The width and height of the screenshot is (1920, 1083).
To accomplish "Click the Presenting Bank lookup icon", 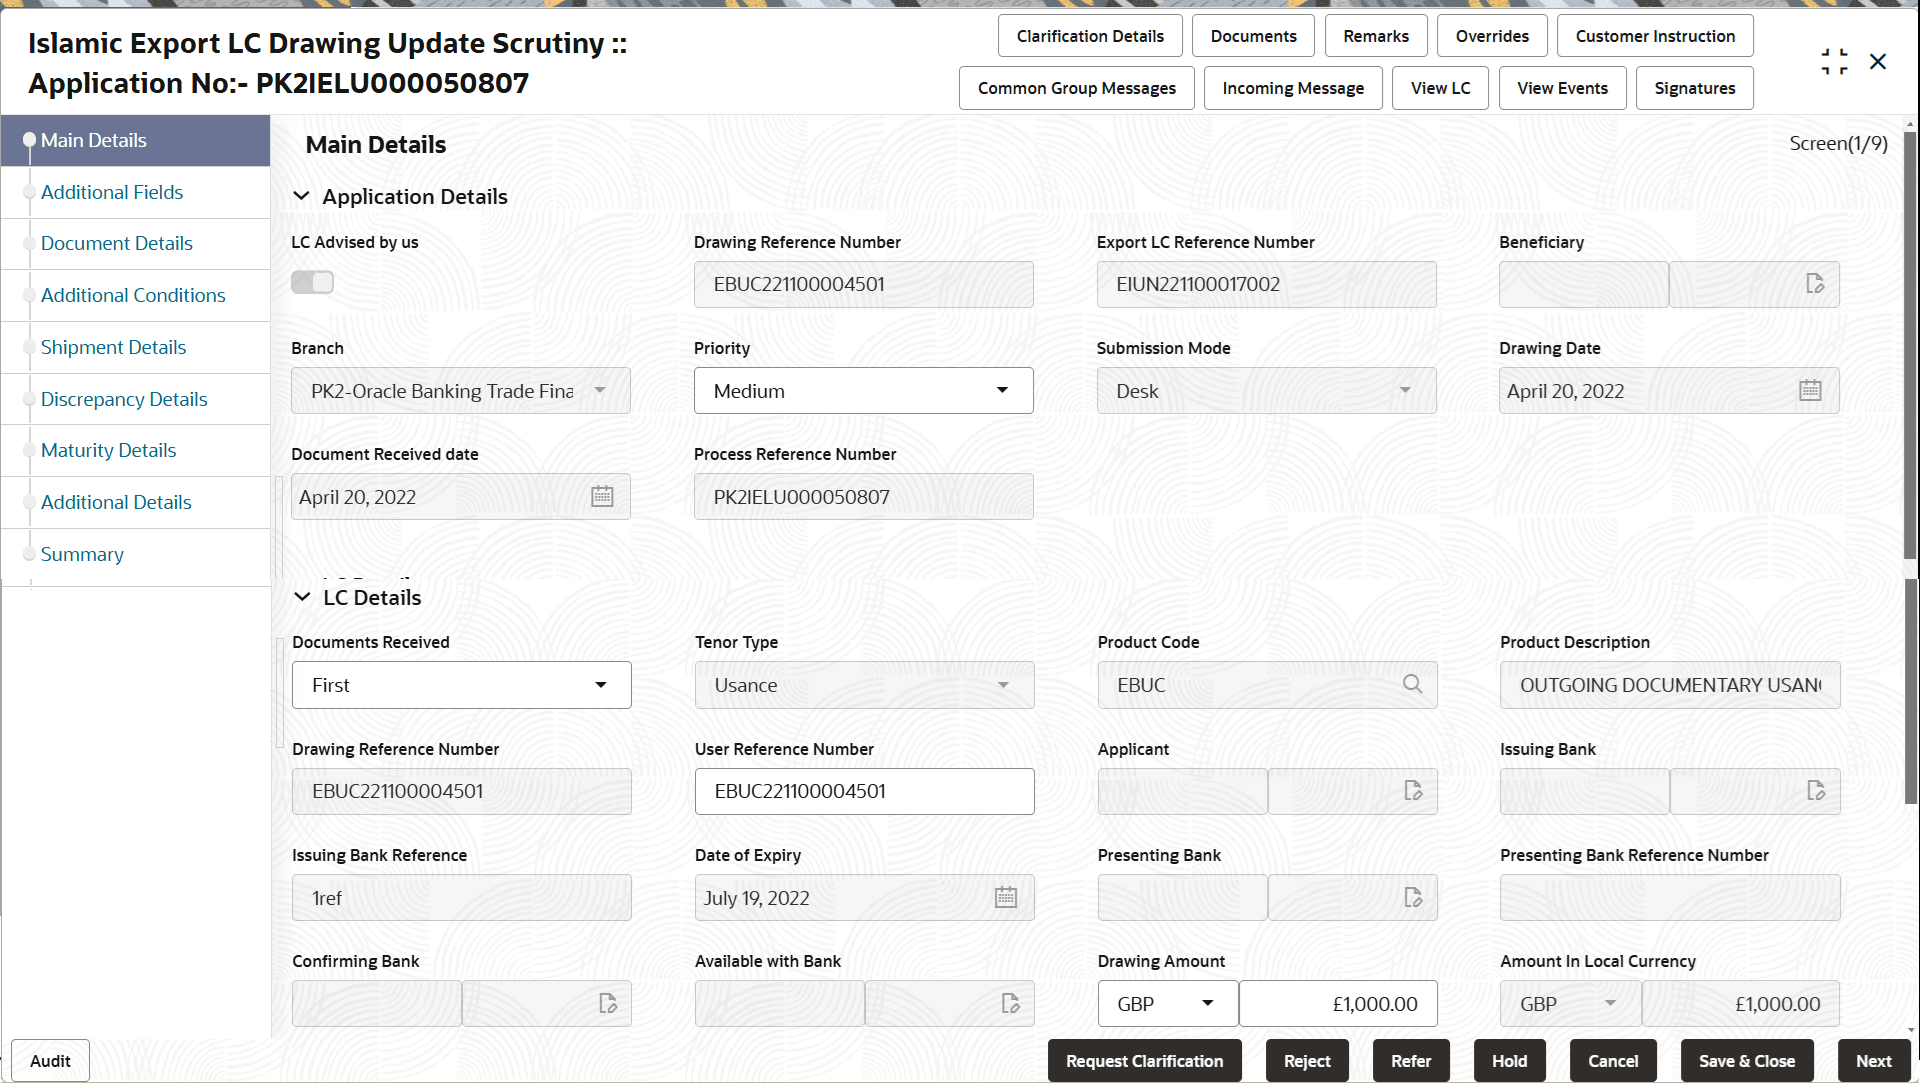I will point(1413,898).
